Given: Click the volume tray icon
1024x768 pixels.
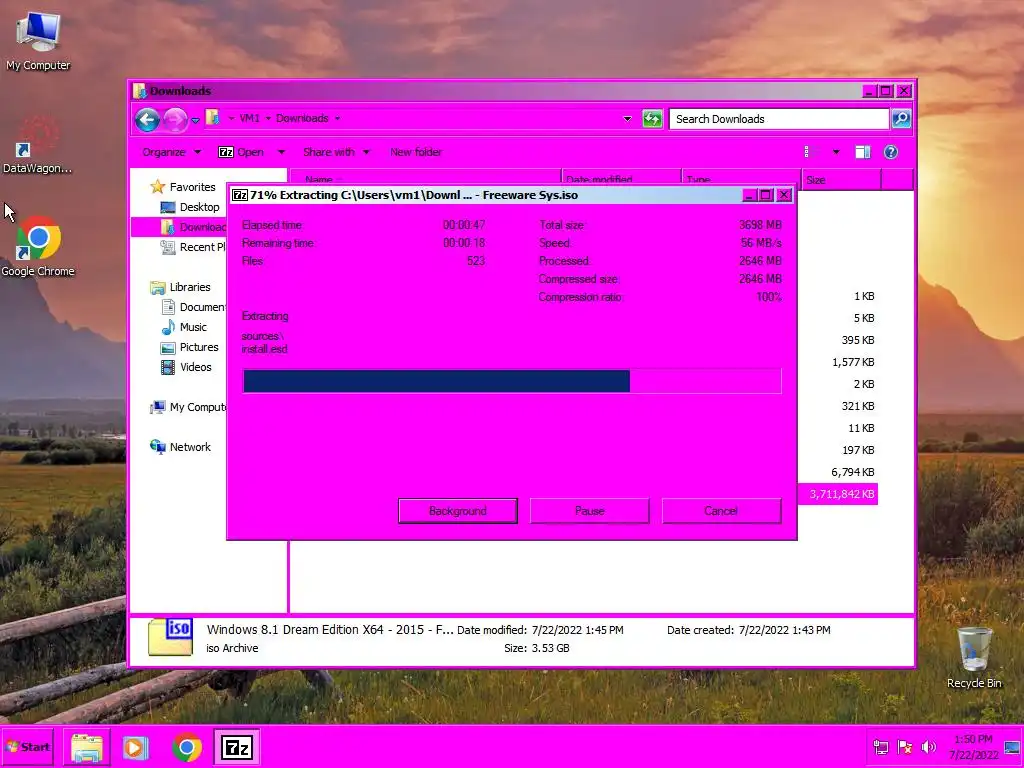Looking at the screenshot, I should [928, 746].
